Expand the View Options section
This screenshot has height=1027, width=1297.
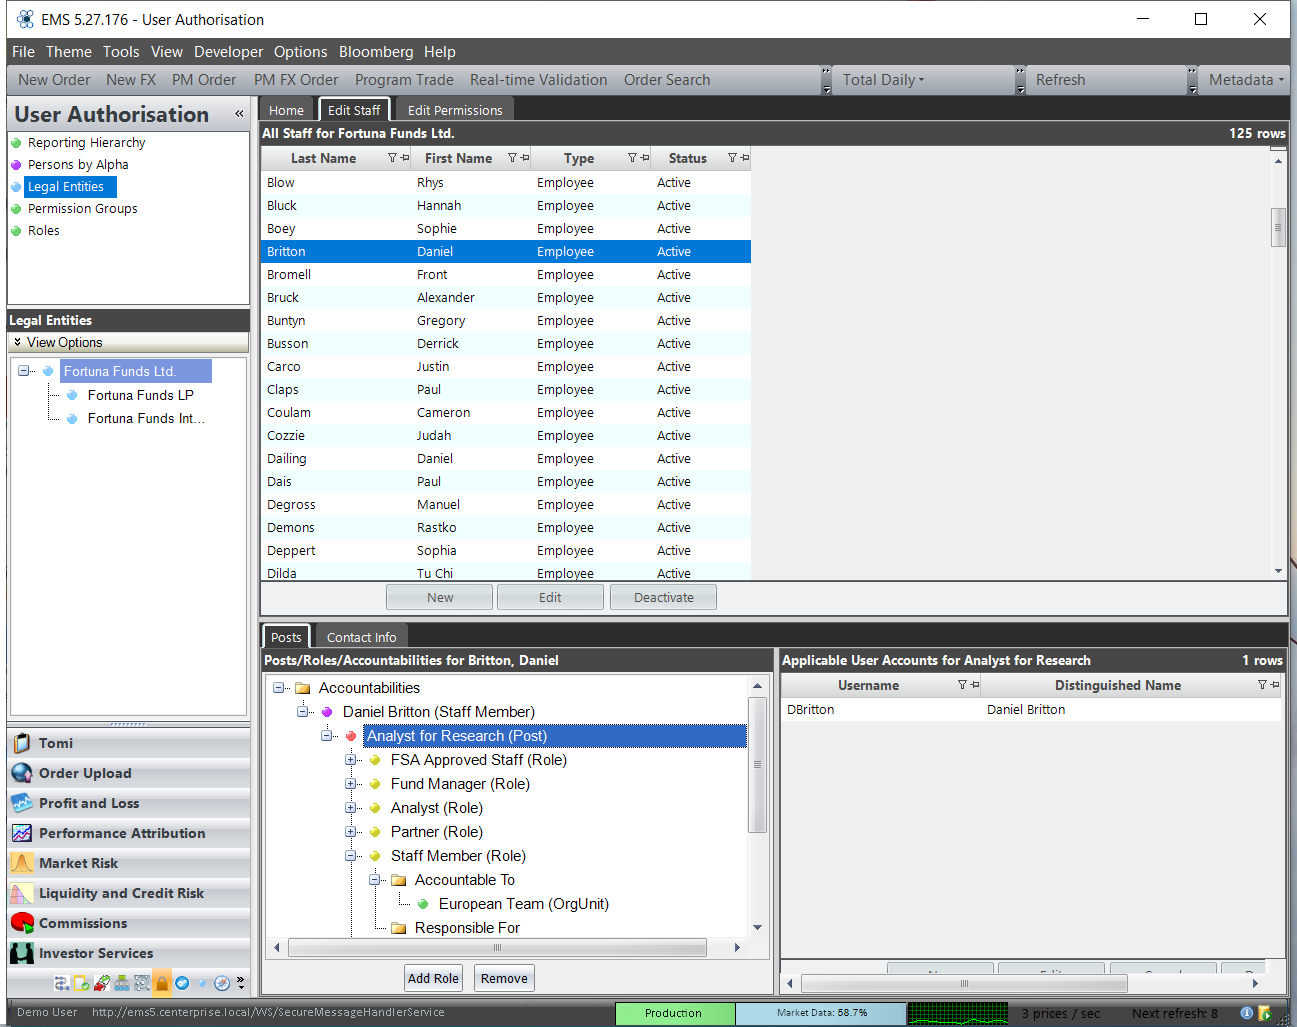point(18,342)
